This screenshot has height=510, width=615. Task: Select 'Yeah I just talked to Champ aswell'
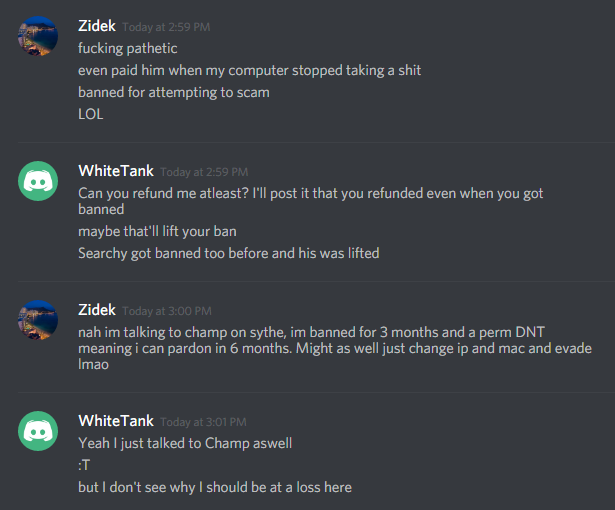[185, 443]
